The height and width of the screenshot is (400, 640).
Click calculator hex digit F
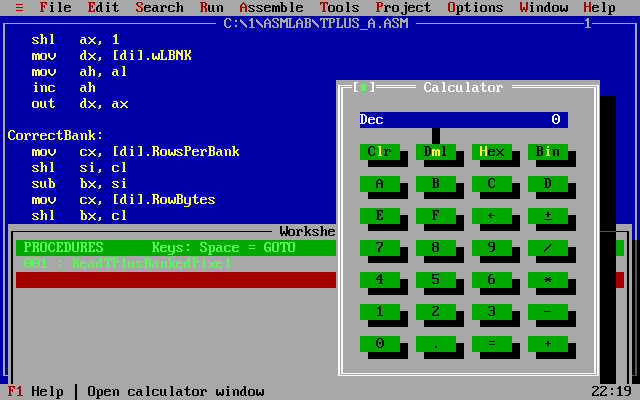click(x=436, y=216)
